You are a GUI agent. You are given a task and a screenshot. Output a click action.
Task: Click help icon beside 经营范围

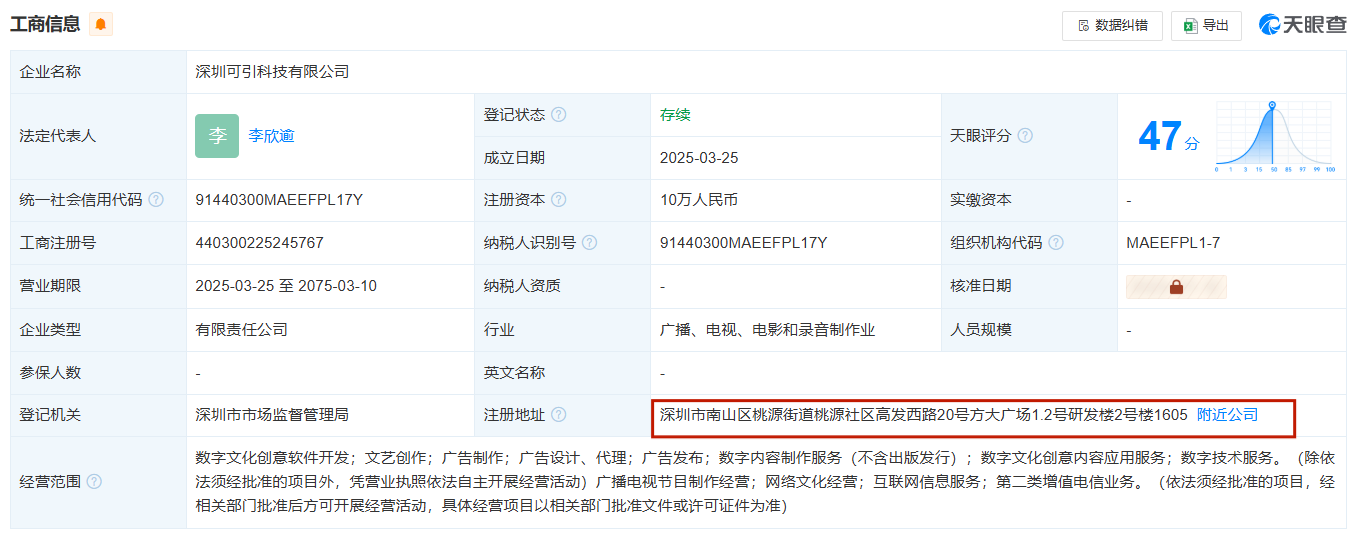(94, 482)
